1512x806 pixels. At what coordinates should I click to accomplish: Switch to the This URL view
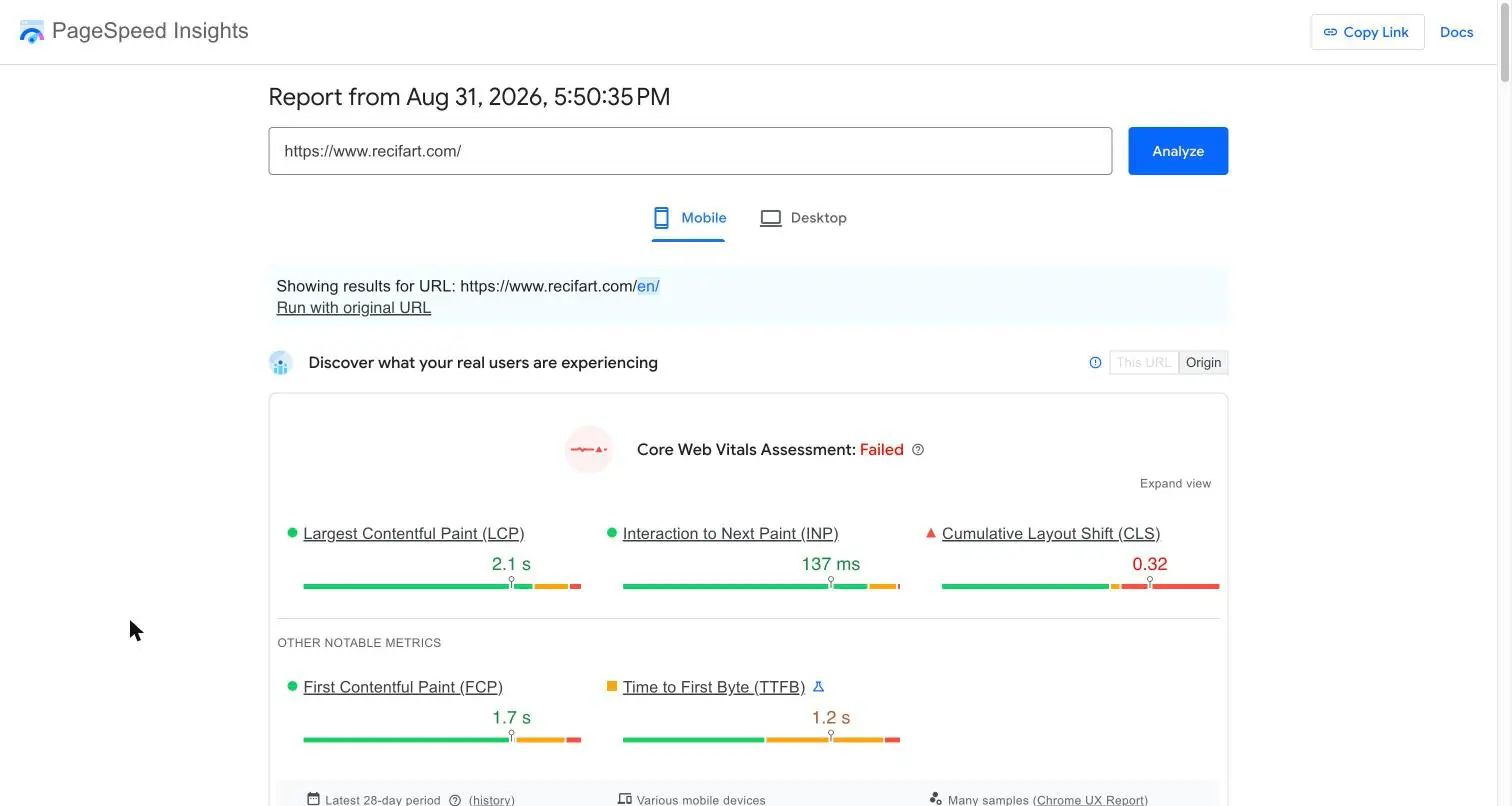(x=1144, y=363)
